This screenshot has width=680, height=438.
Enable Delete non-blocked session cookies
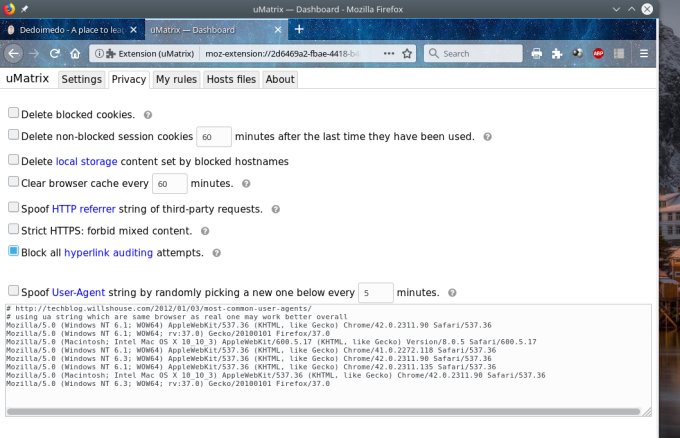(x=13, y=134)
